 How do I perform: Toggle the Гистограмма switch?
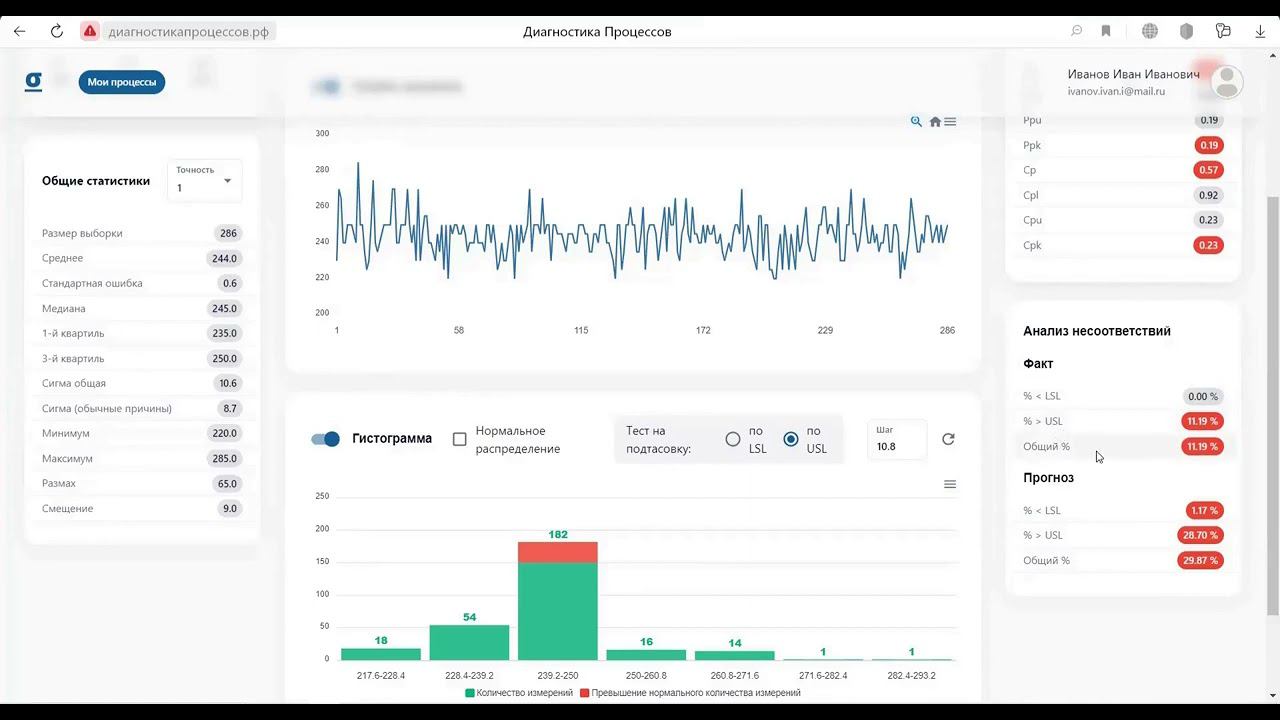[x=326, y=439]
